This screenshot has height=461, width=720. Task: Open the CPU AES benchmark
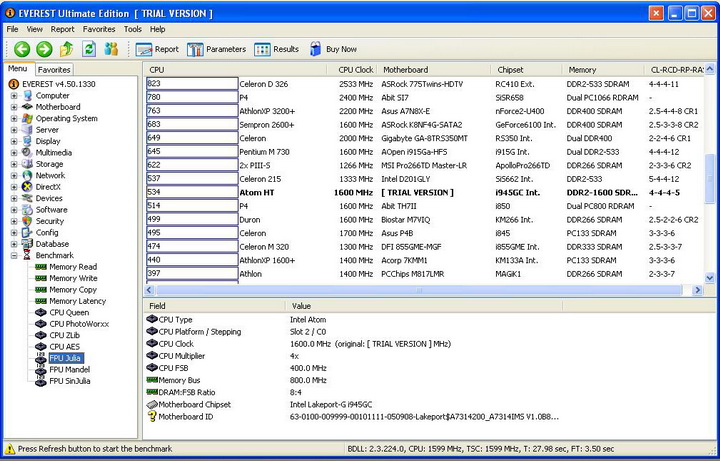coord(65,347)
